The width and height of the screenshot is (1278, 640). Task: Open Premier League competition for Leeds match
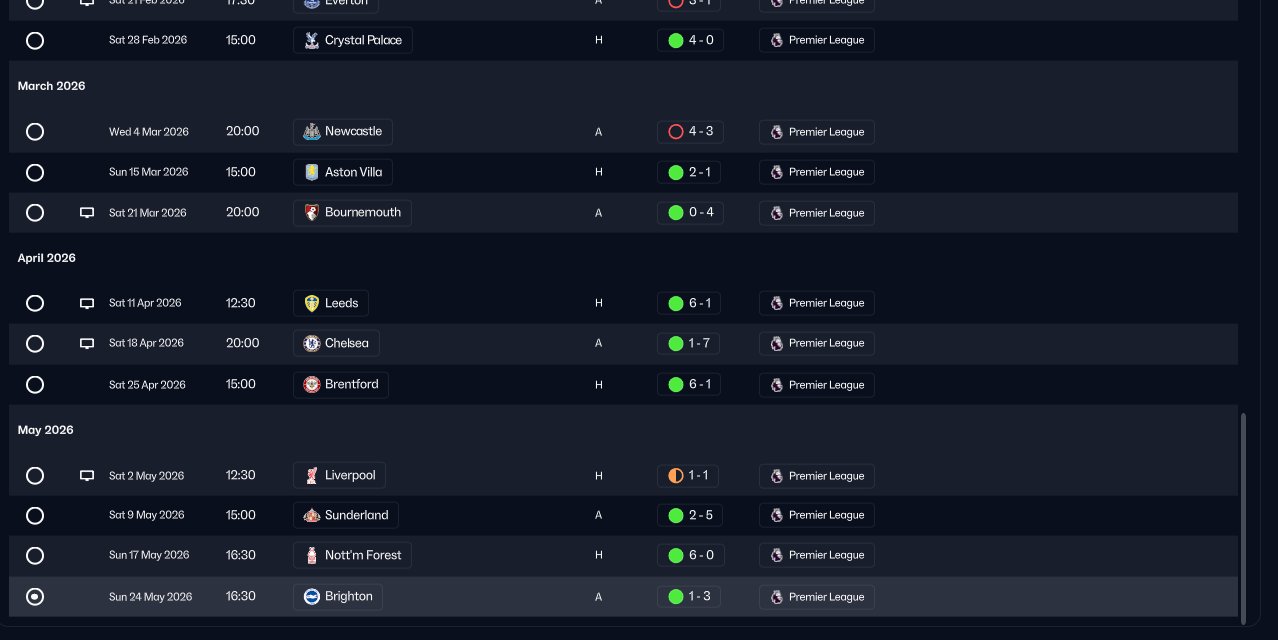816,303
